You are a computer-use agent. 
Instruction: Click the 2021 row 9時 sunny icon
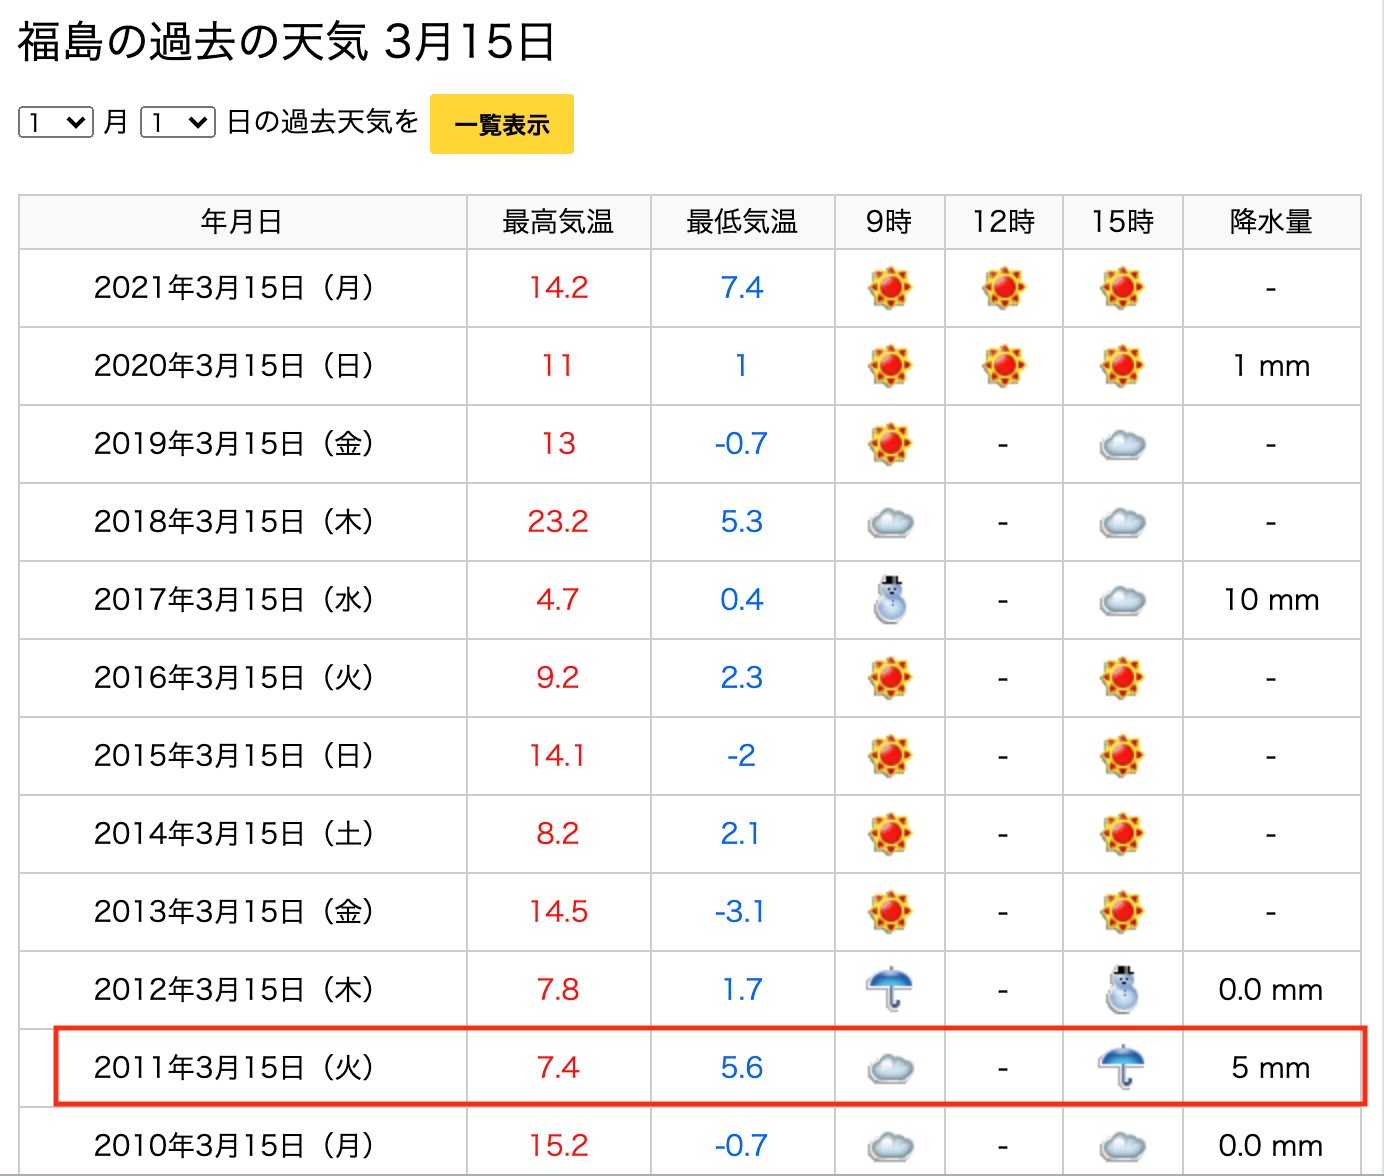click(x=890, y=288)
